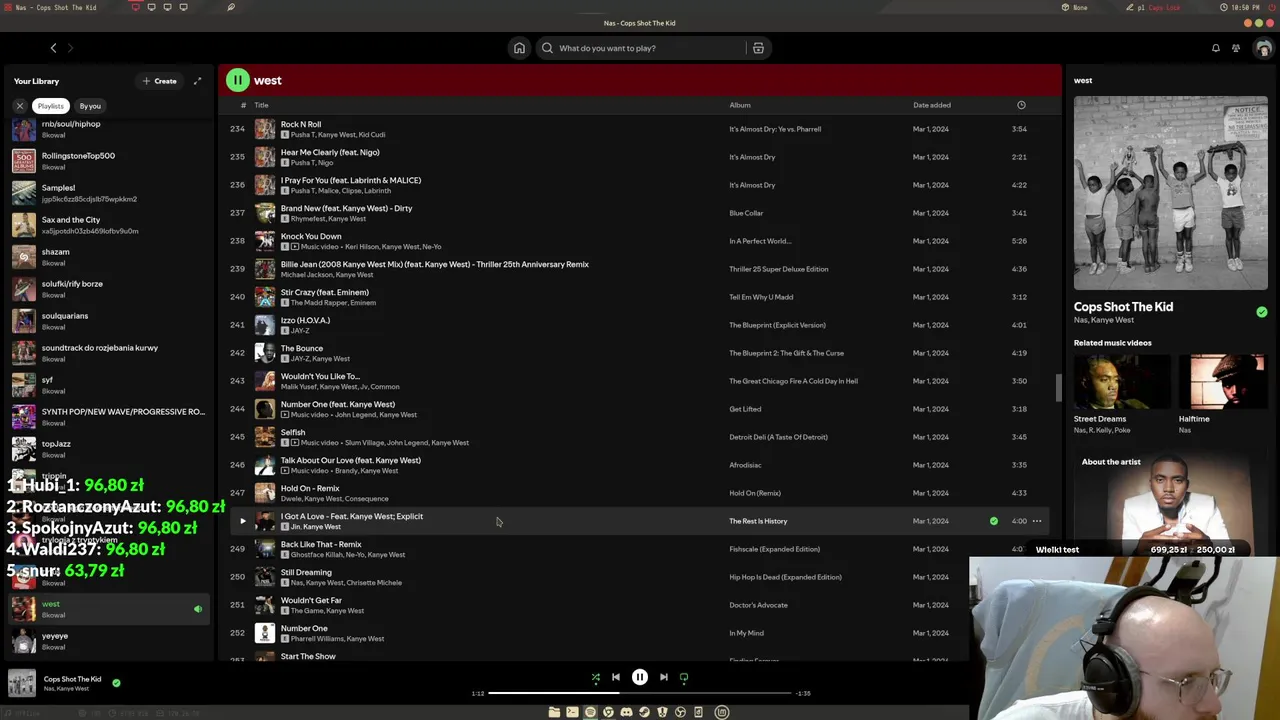1280x720 pixels.
Task: Open 'shazam' playlist
Action: click(108, 257)
